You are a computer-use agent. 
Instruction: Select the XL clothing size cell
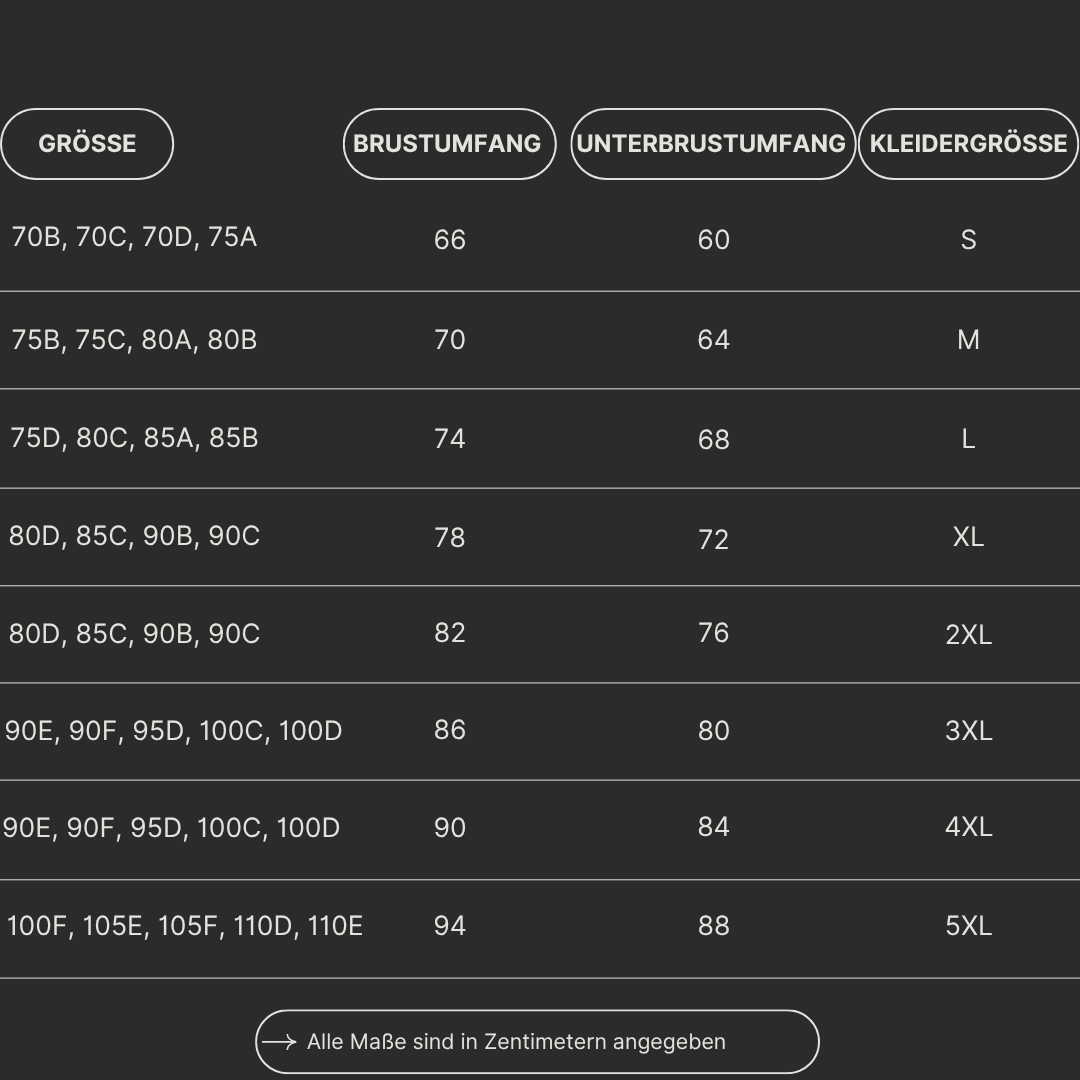968,537
